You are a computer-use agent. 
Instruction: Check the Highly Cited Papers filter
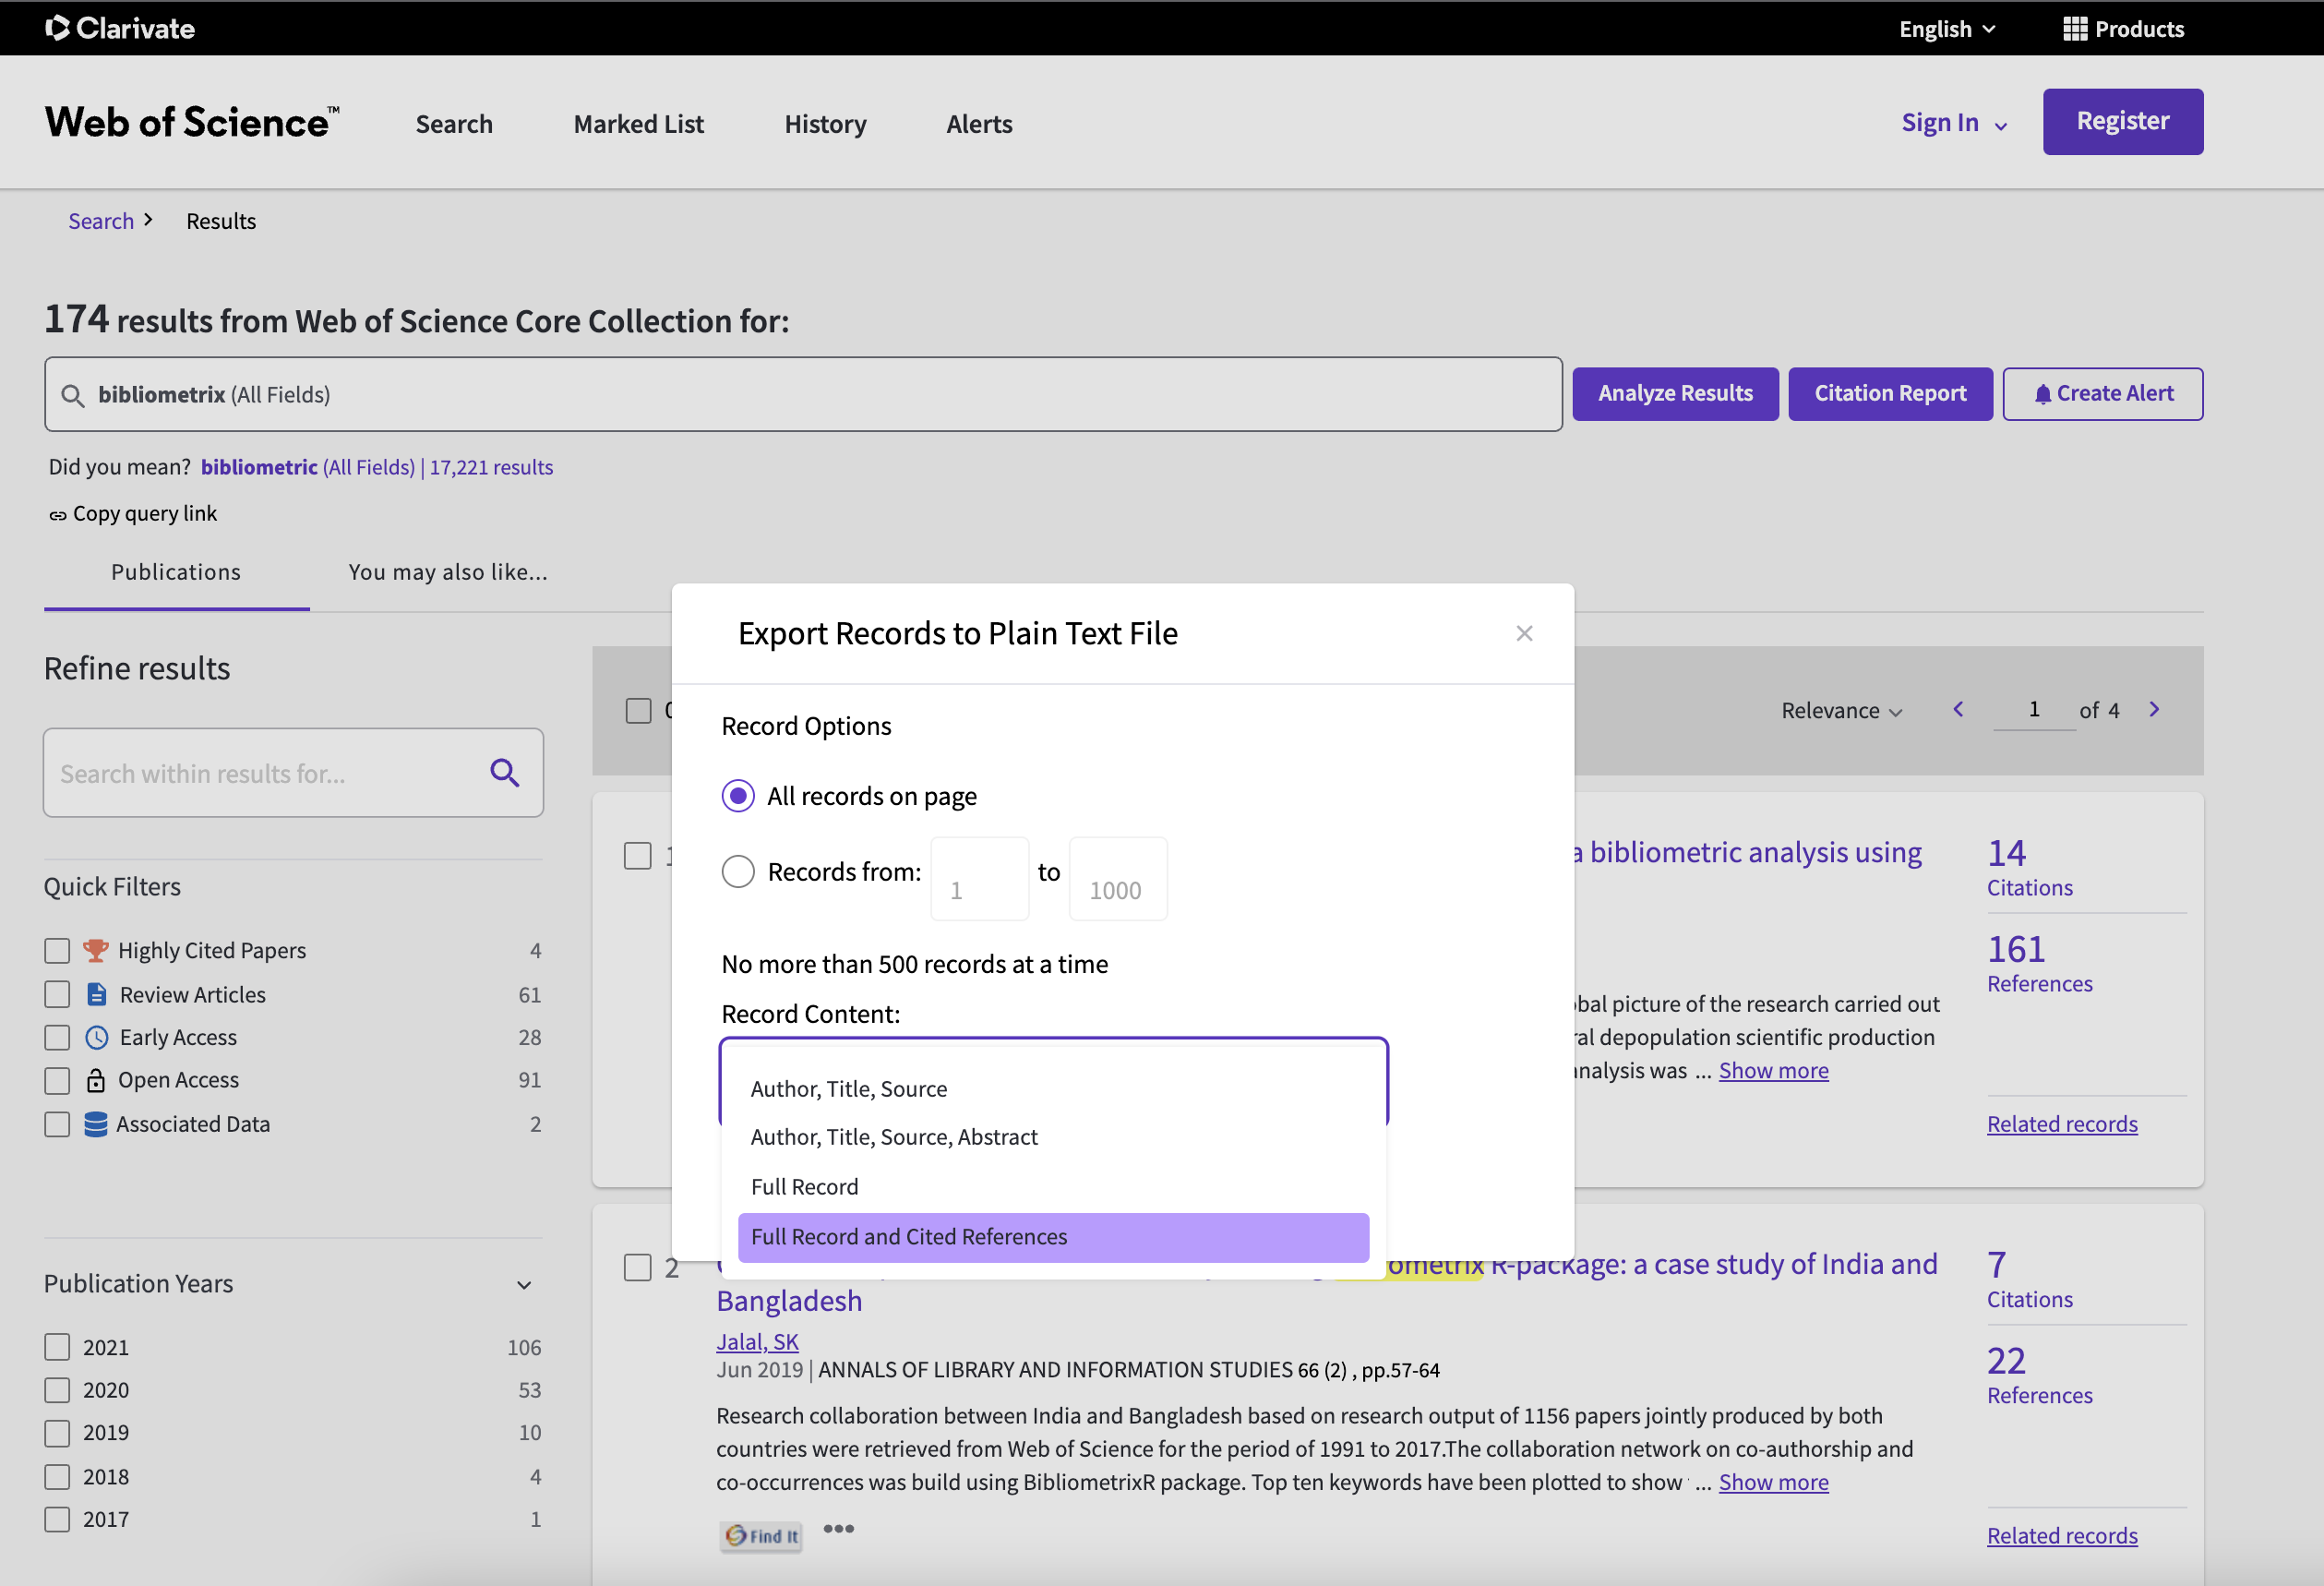point(57,950)
